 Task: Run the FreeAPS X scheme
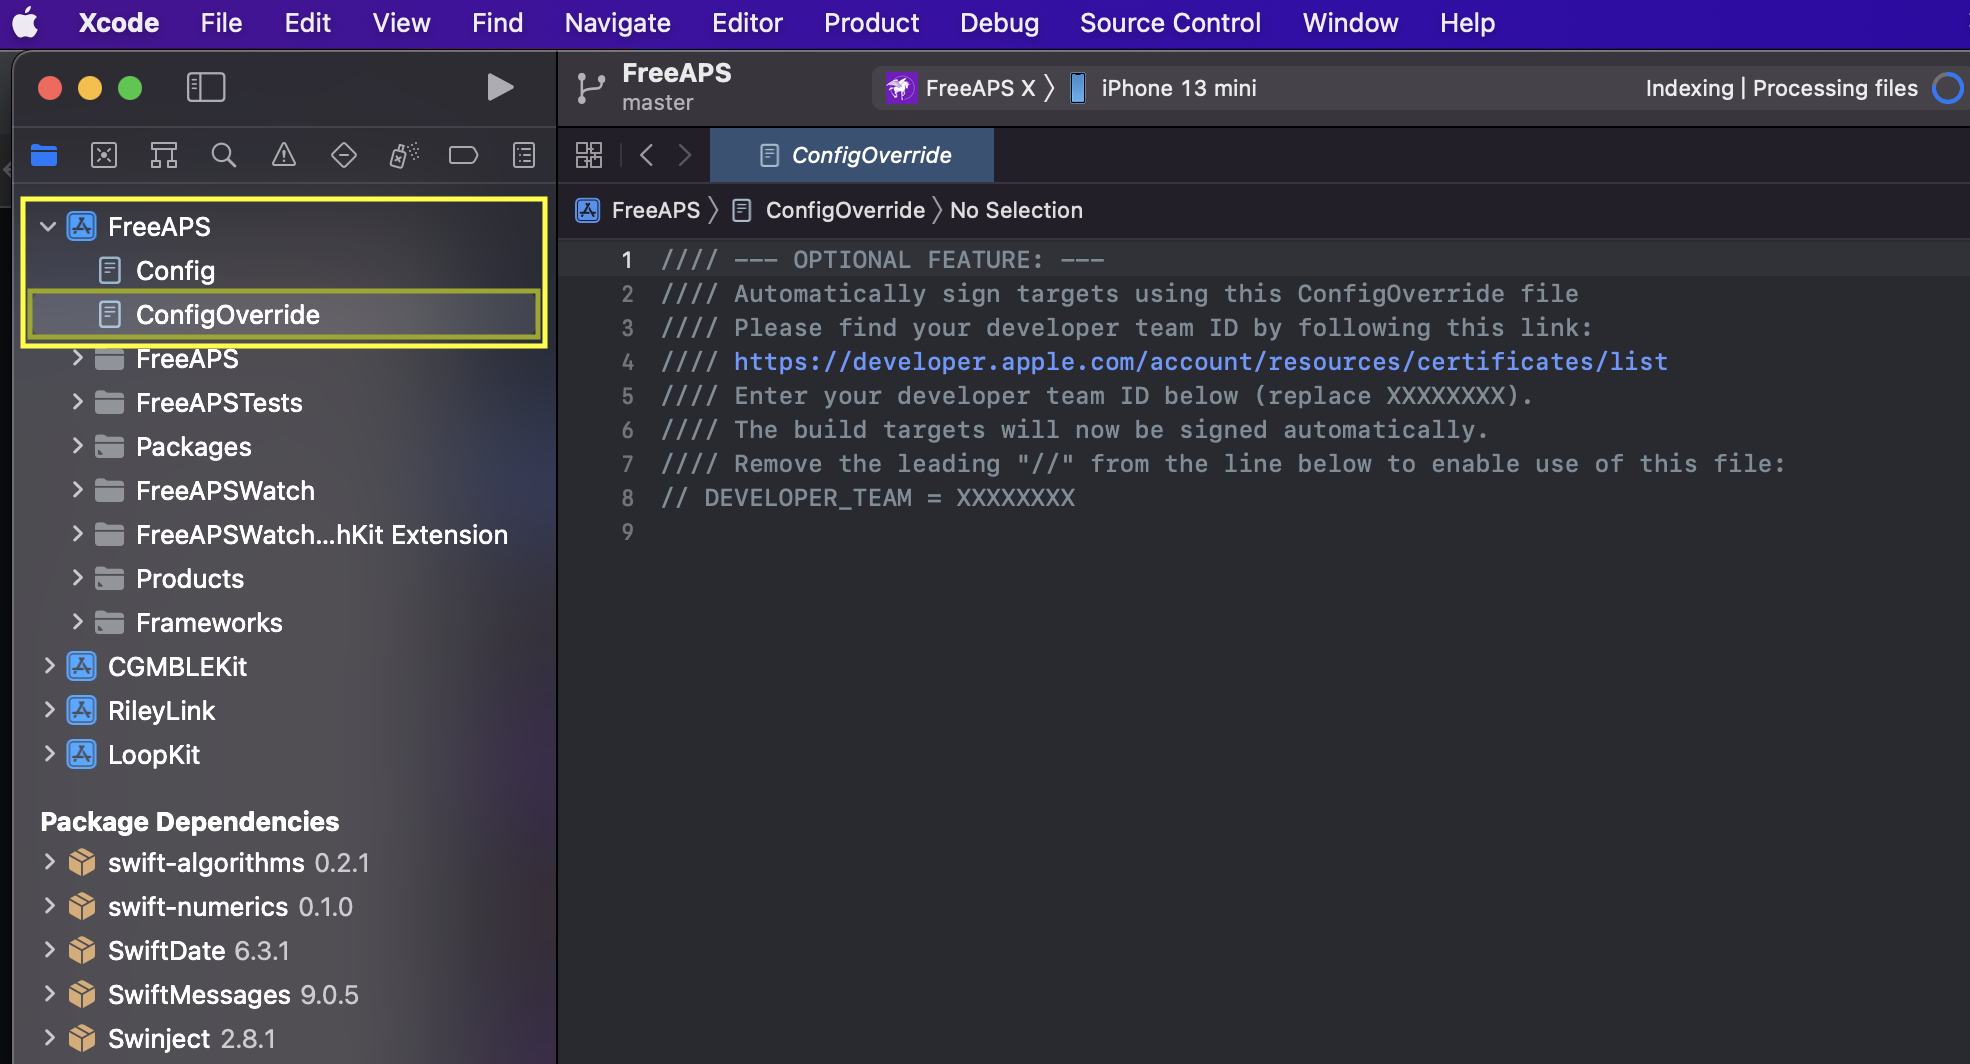[x=500, y=87]
